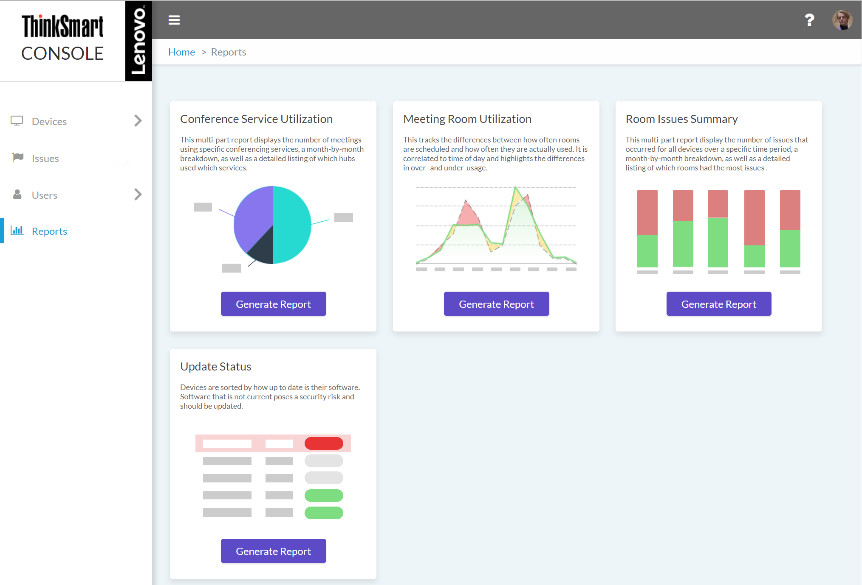Click the ThinkSmart Console logo
The image size is (862, 585).
[x=63, y=38]
